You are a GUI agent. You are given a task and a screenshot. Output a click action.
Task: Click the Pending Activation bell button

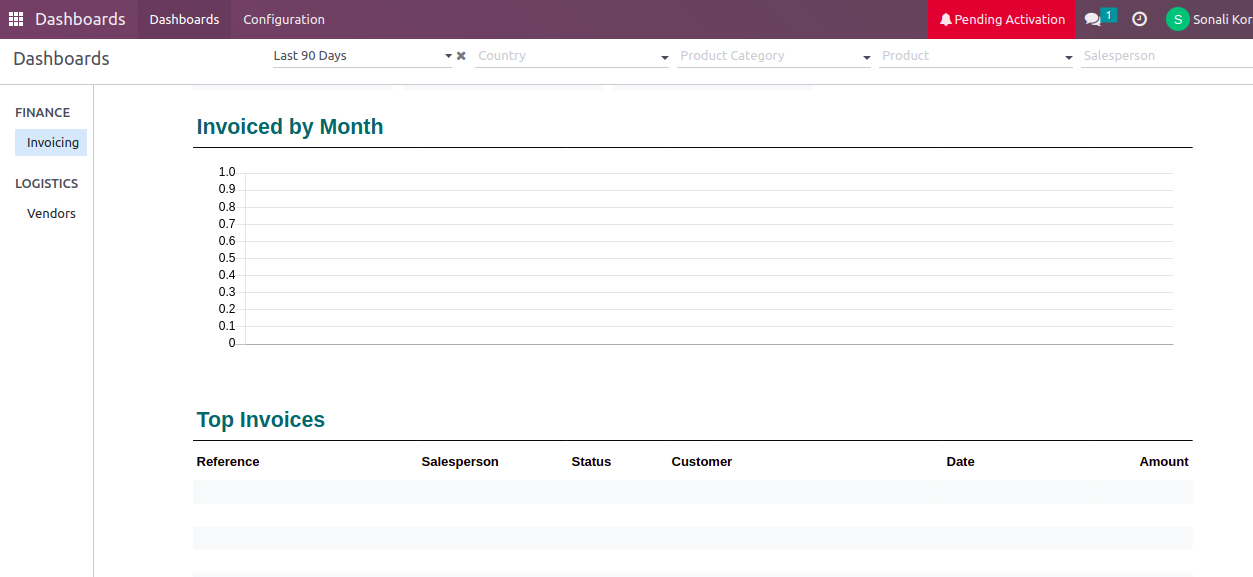click(1002, 19)
